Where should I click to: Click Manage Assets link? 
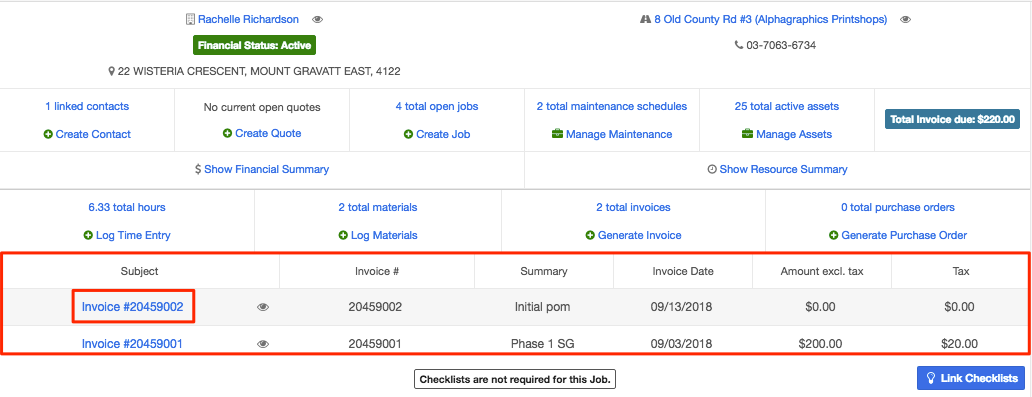pos(794,134)
